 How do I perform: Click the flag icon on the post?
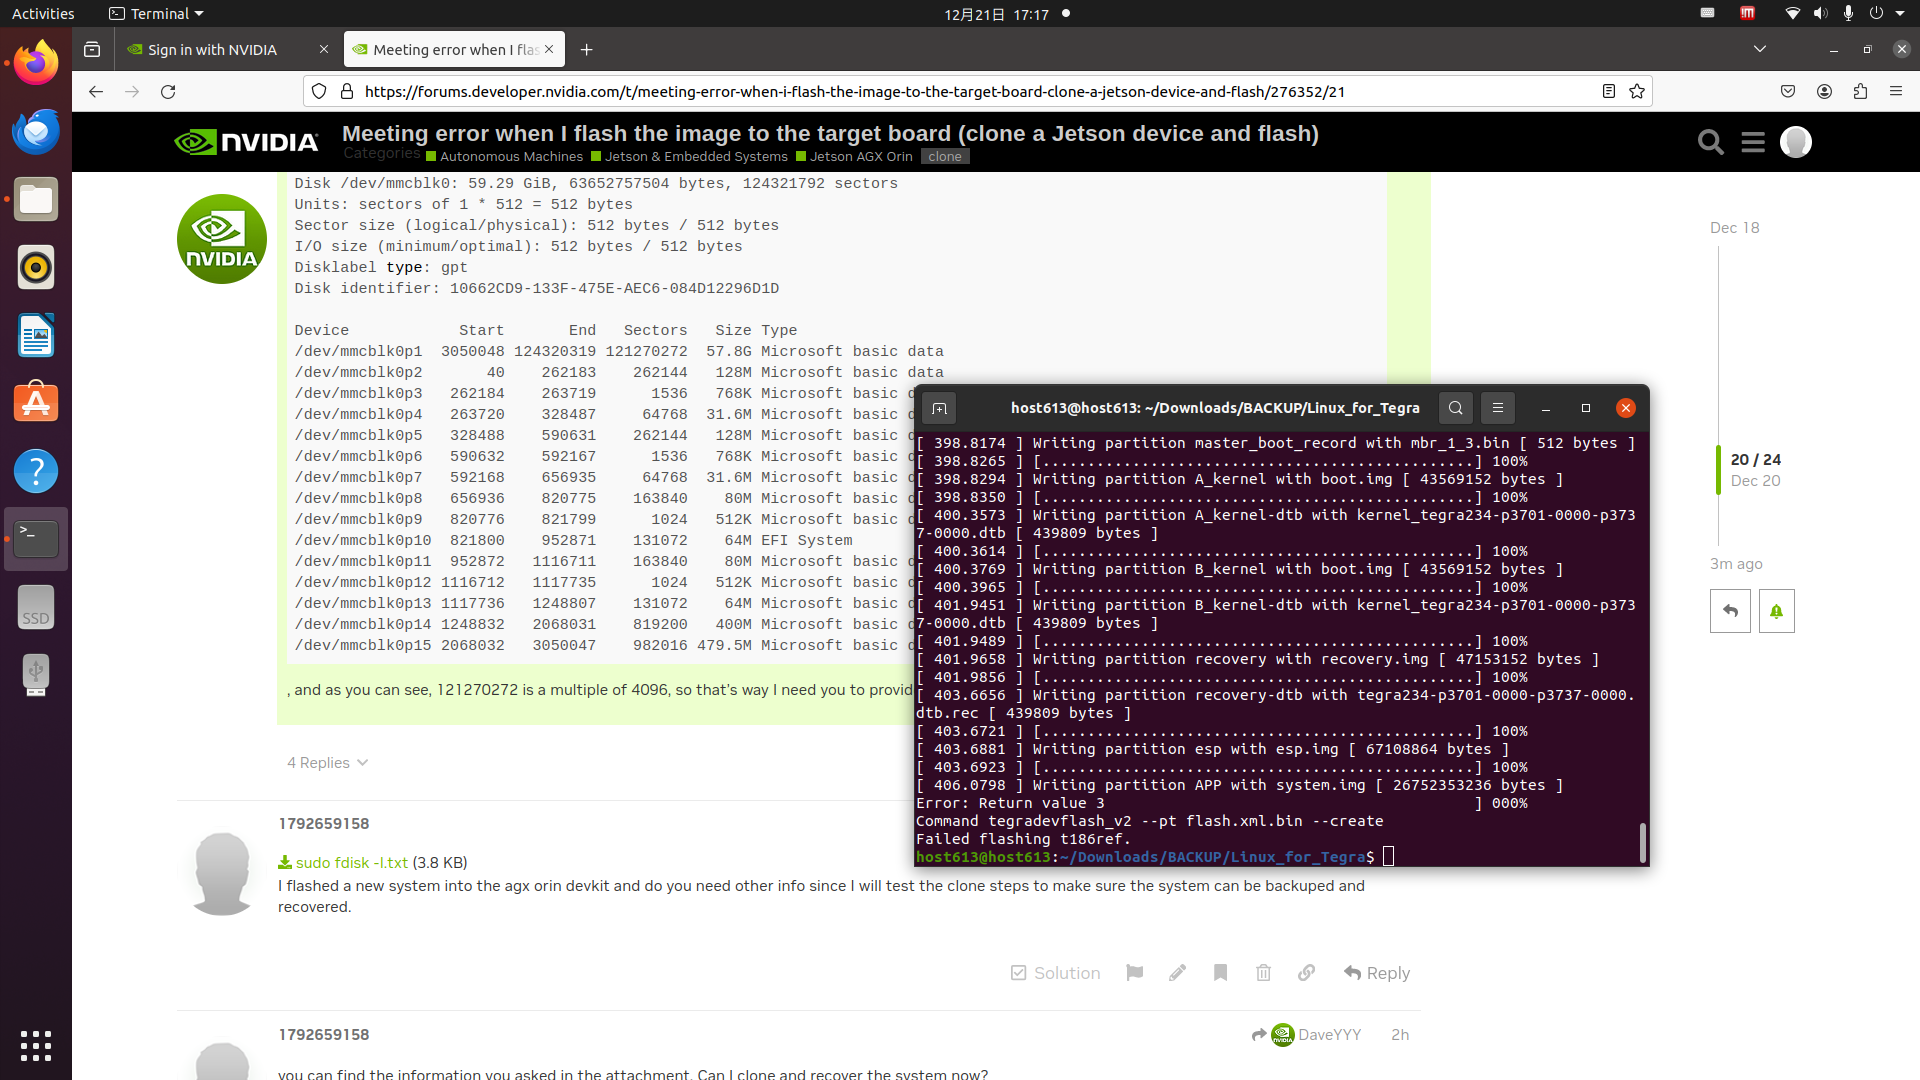pos(1134,973)
